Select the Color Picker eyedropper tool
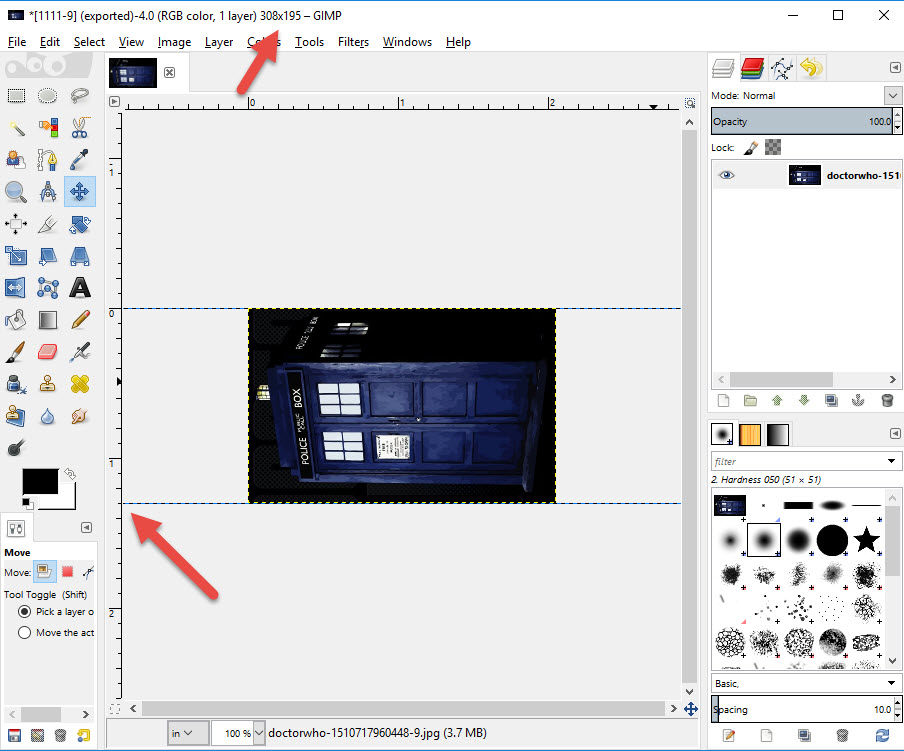The width and height of the screenshot is (904, 751). [x=80, y=160]
